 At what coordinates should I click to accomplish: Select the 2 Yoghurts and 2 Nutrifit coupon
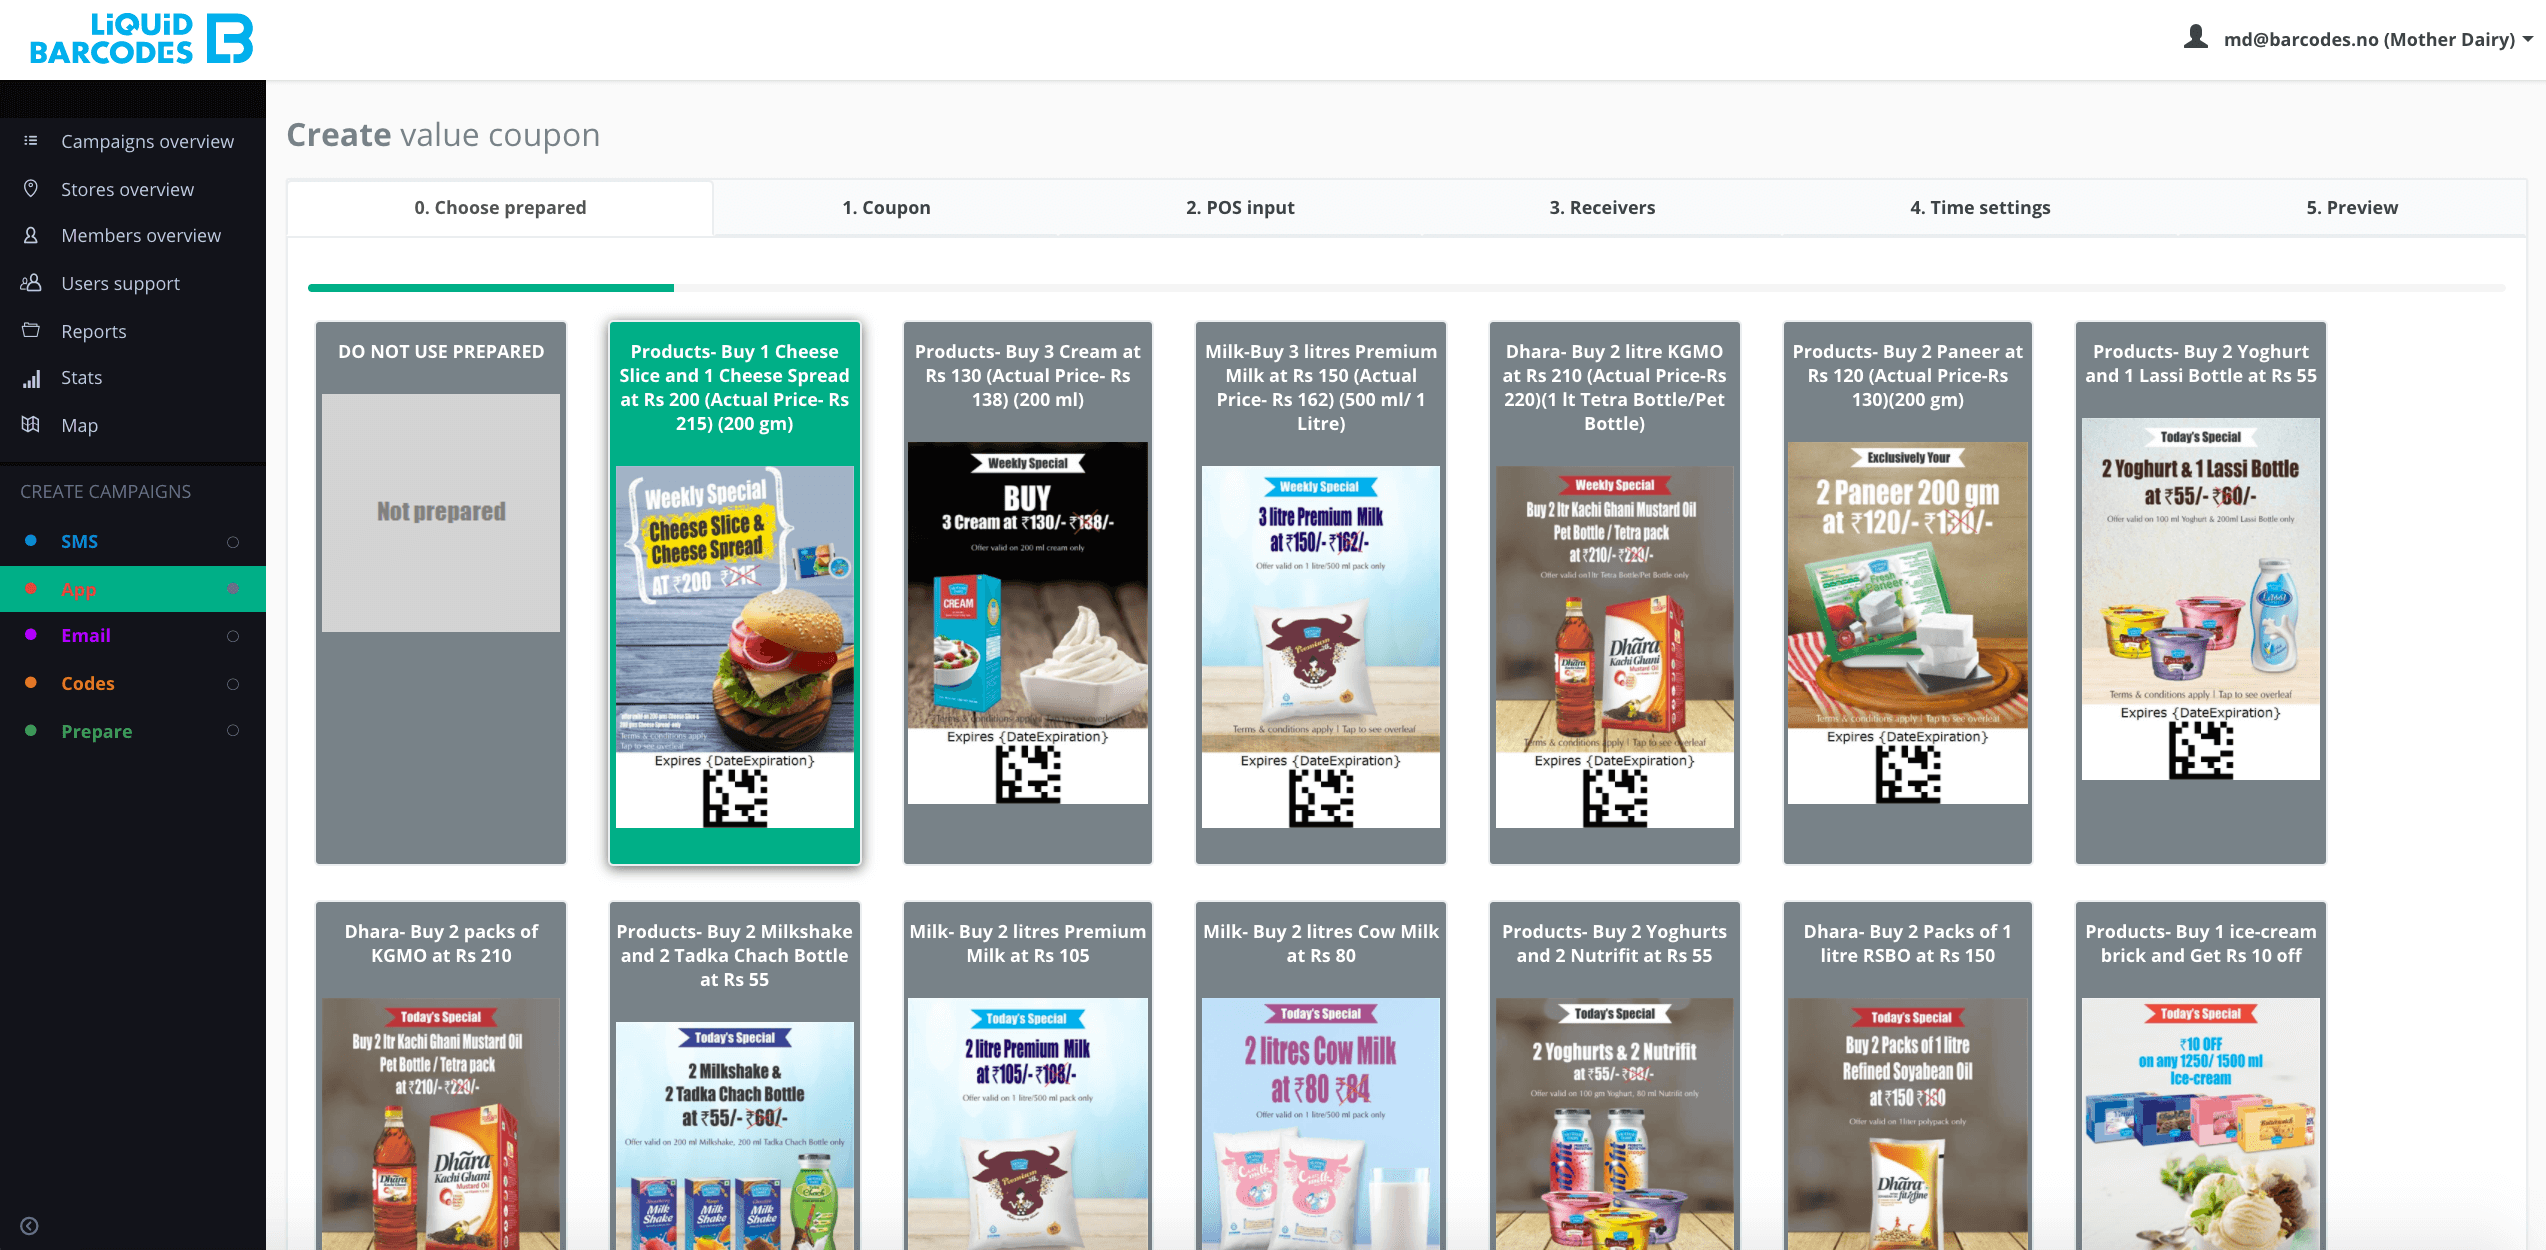click(x=1615, y=1076)
